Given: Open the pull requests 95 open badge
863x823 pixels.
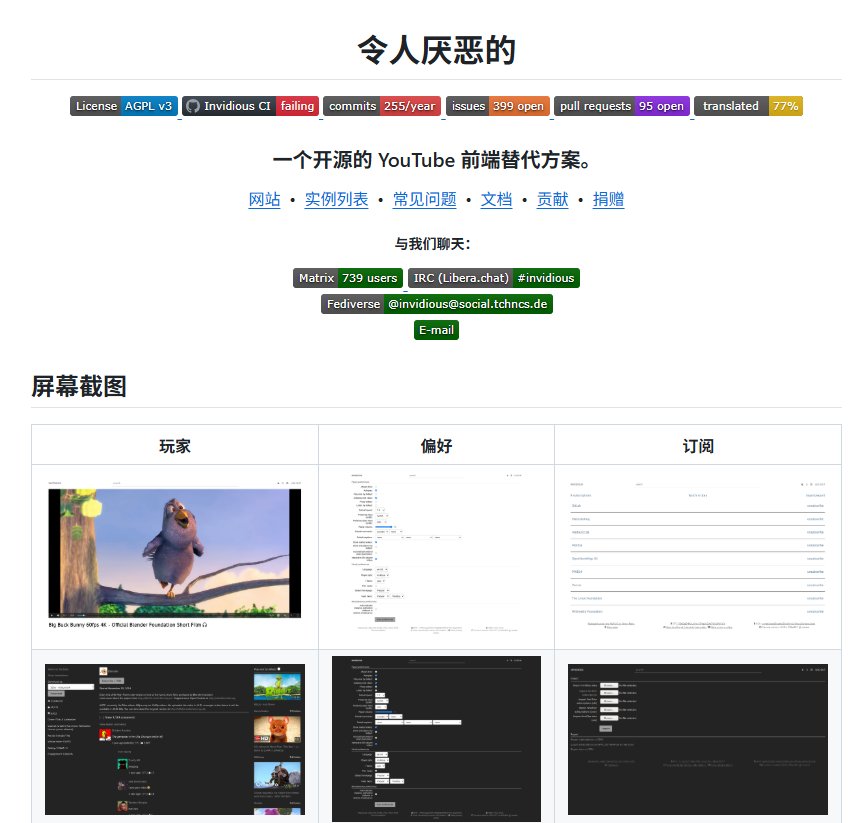Looking at the screenshot, I should click(621, 106).
